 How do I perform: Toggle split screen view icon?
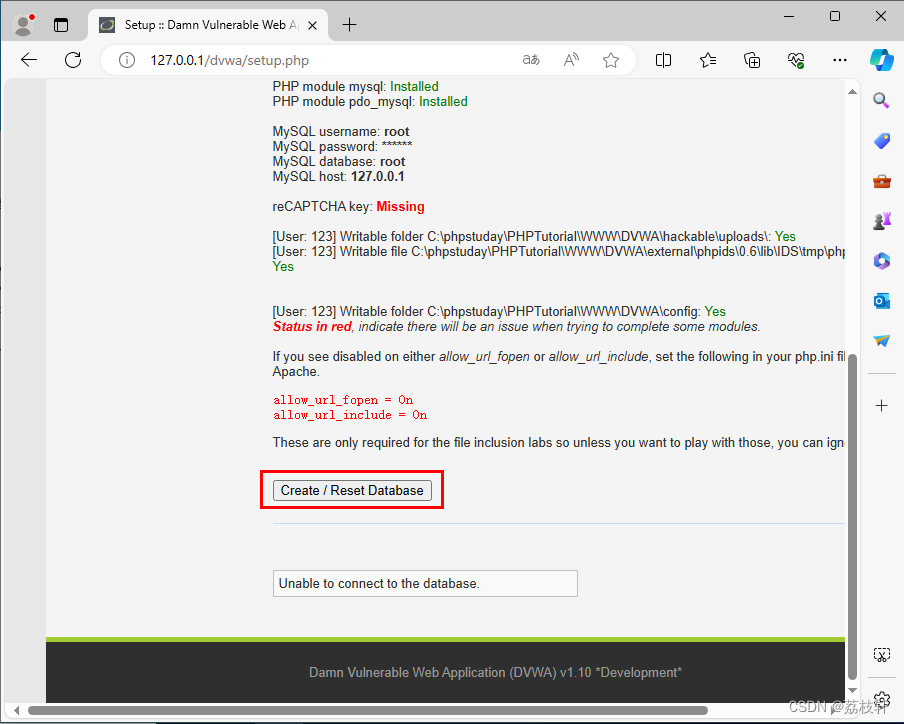click(x=663, y=60)
